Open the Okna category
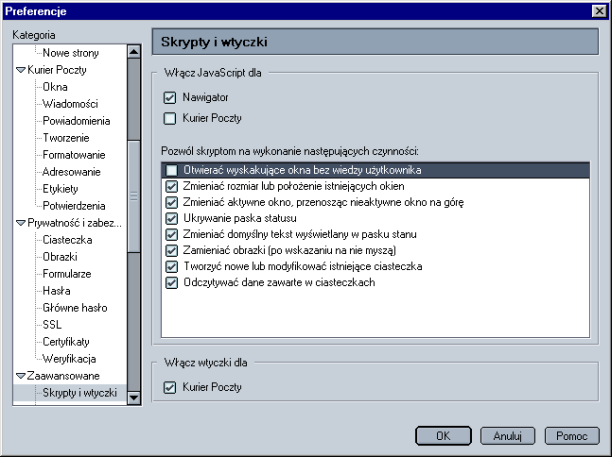612x457 pixels. point(55,87)
